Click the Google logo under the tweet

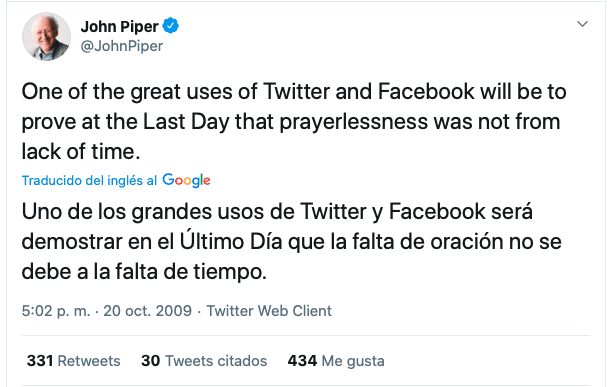pos(186,180)
